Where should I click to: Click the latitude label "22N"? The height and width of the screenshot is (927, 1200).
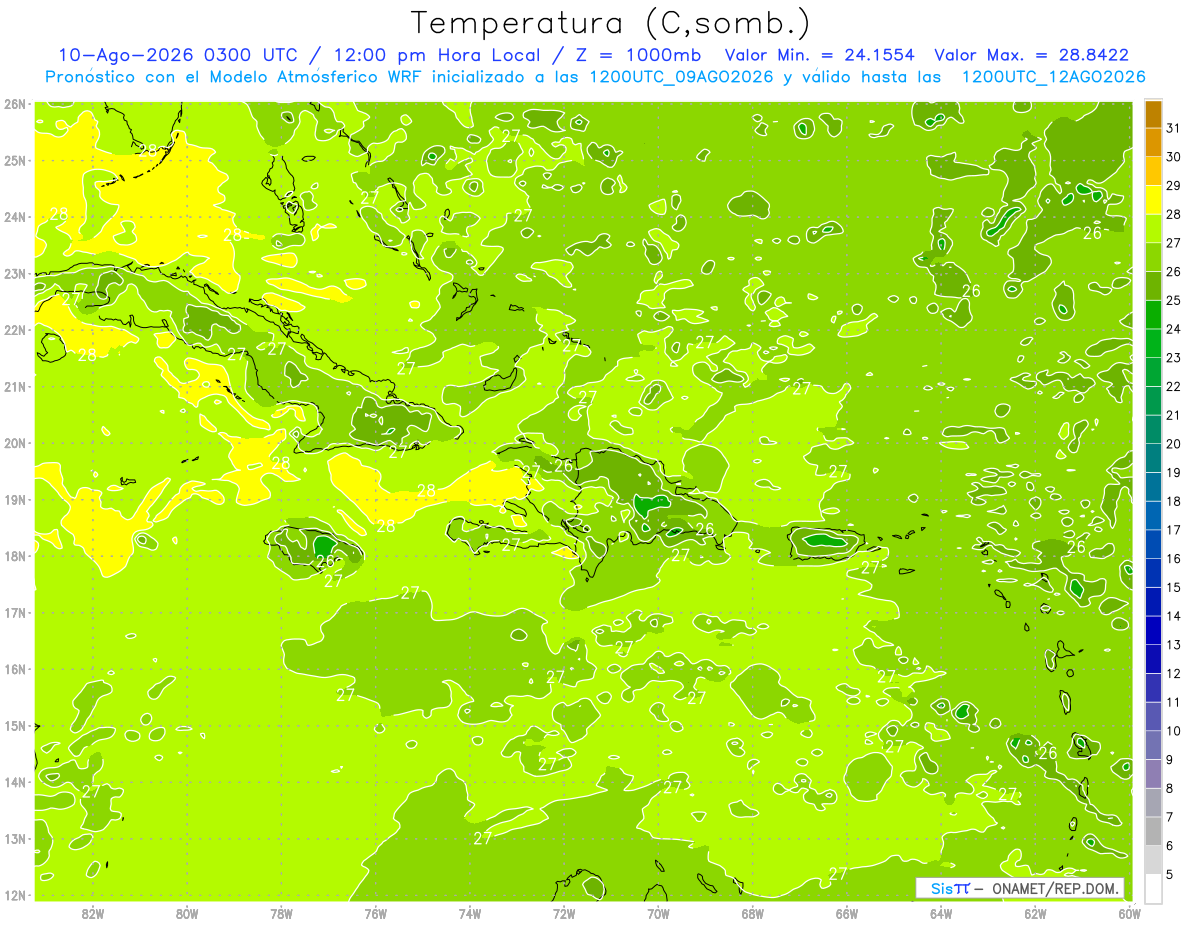tap(15, 330)
